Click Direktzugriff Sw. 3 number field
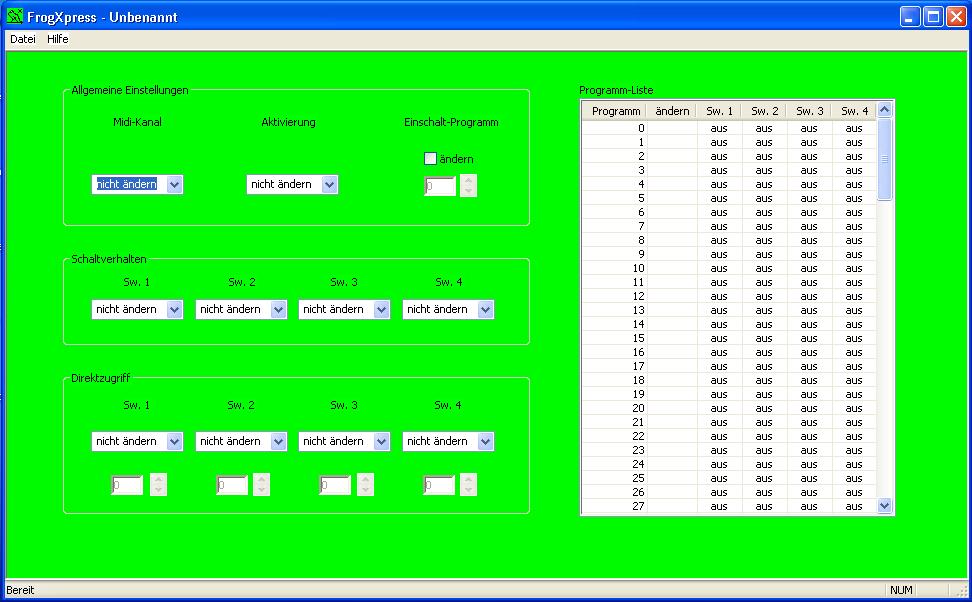This screenshot has width=972, height=602. (x=335, y=485)
